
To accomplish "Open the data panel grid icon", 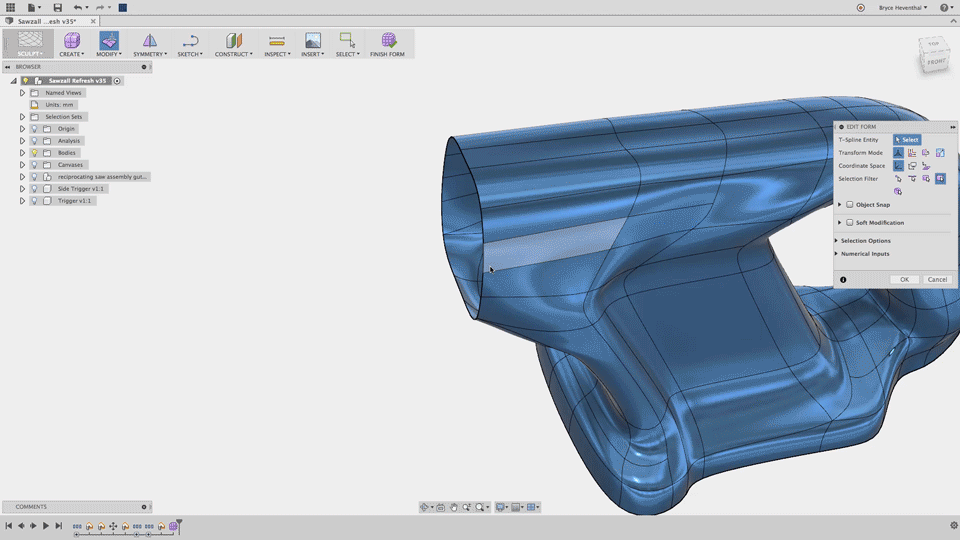I will (10, 7).
